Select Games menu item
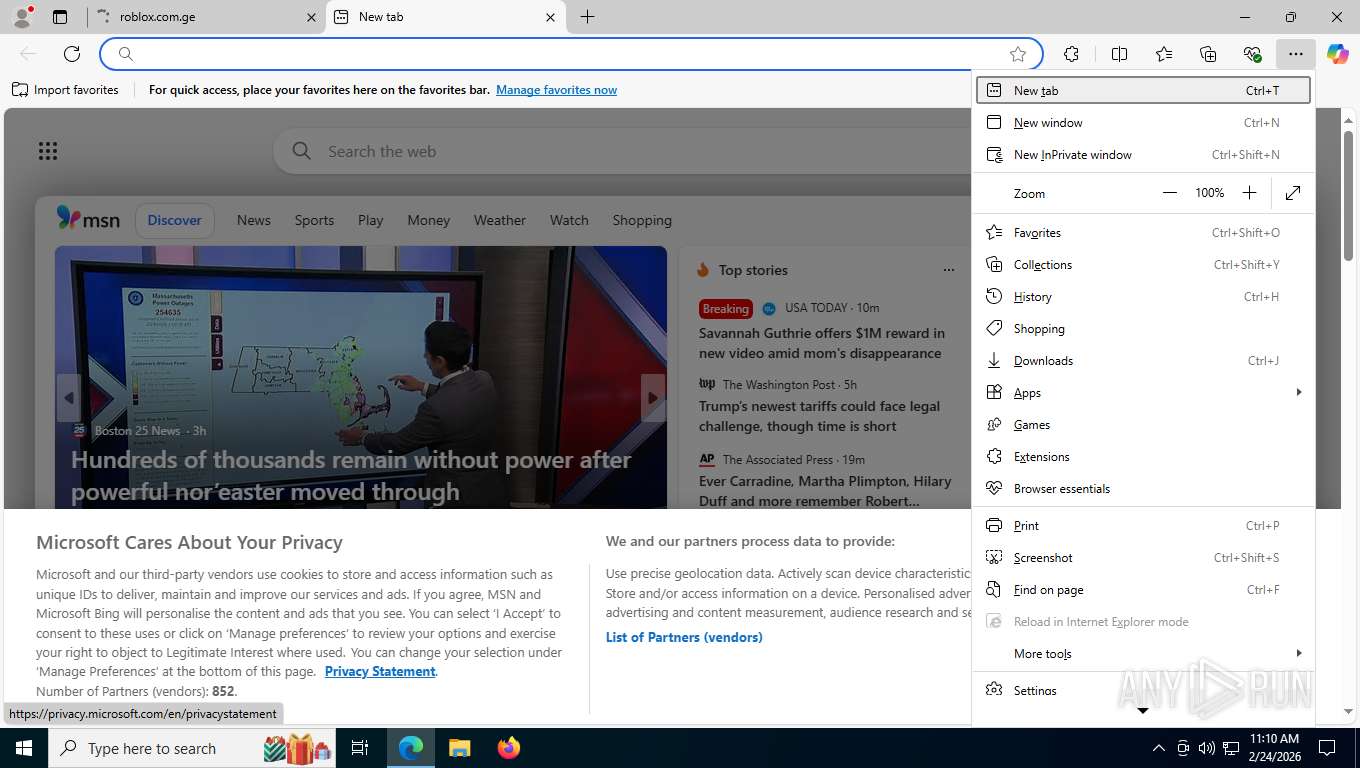Image resolution: width=1360 pixels, height=768 pixels. click(1143, 424)
